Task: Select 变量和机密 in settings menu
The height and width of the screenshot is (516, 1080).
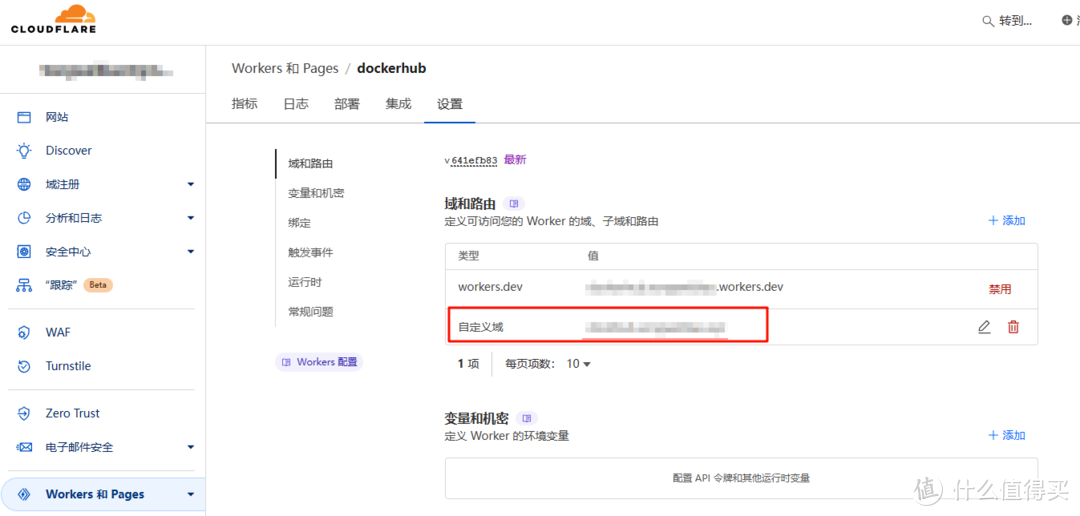Action: pyautogui.click(x=316, y=194)
